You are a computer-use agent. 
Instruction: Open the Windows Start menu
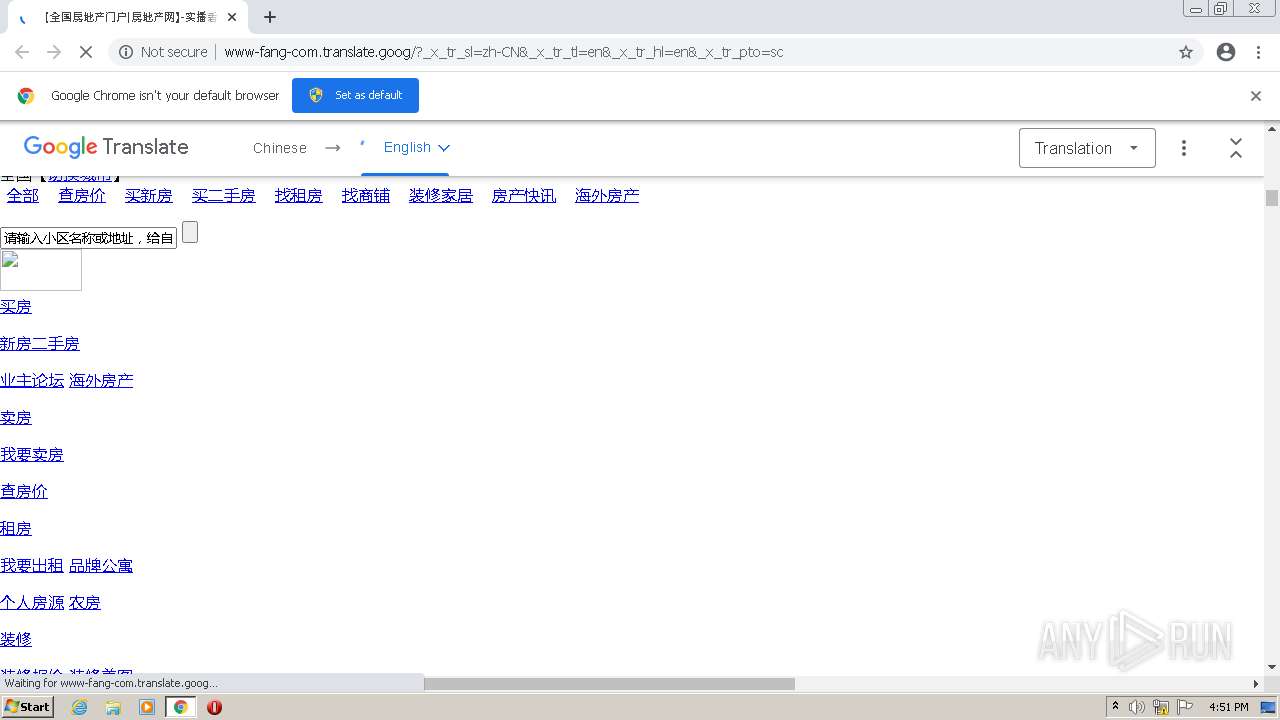click(28, 707)
